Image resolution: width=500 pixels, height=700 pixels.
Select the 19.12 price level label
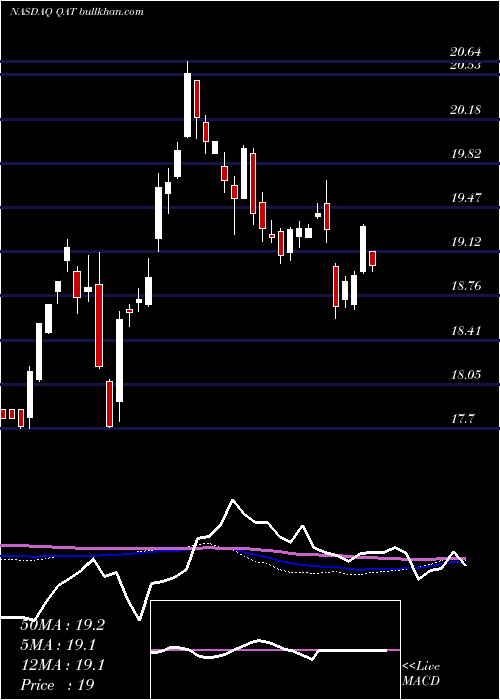click(466, 242)
